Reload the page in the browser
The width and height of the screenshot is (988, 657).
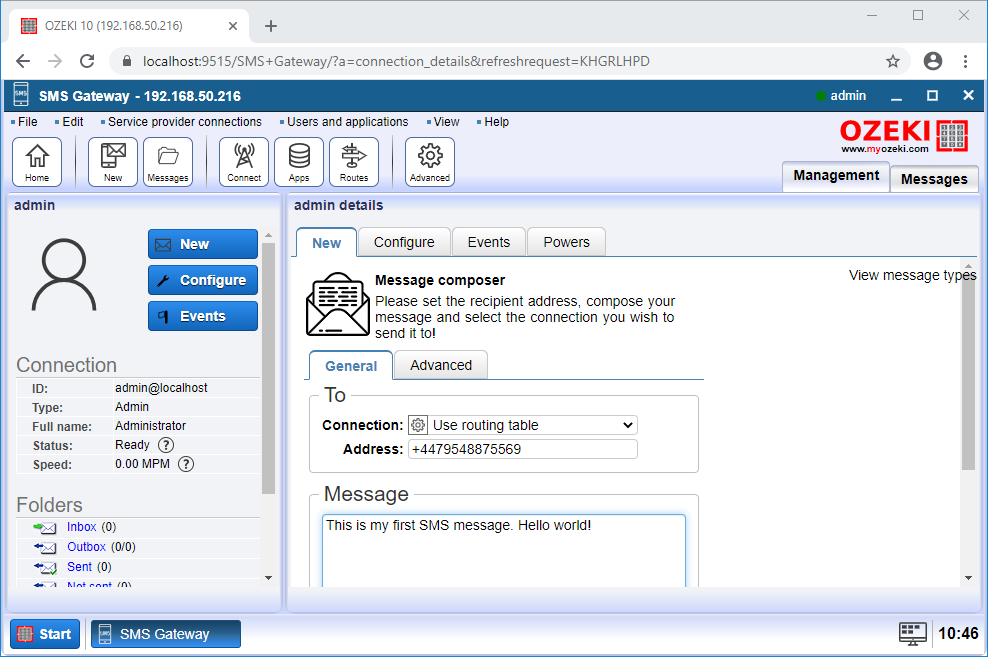click(x=87, y=61)
